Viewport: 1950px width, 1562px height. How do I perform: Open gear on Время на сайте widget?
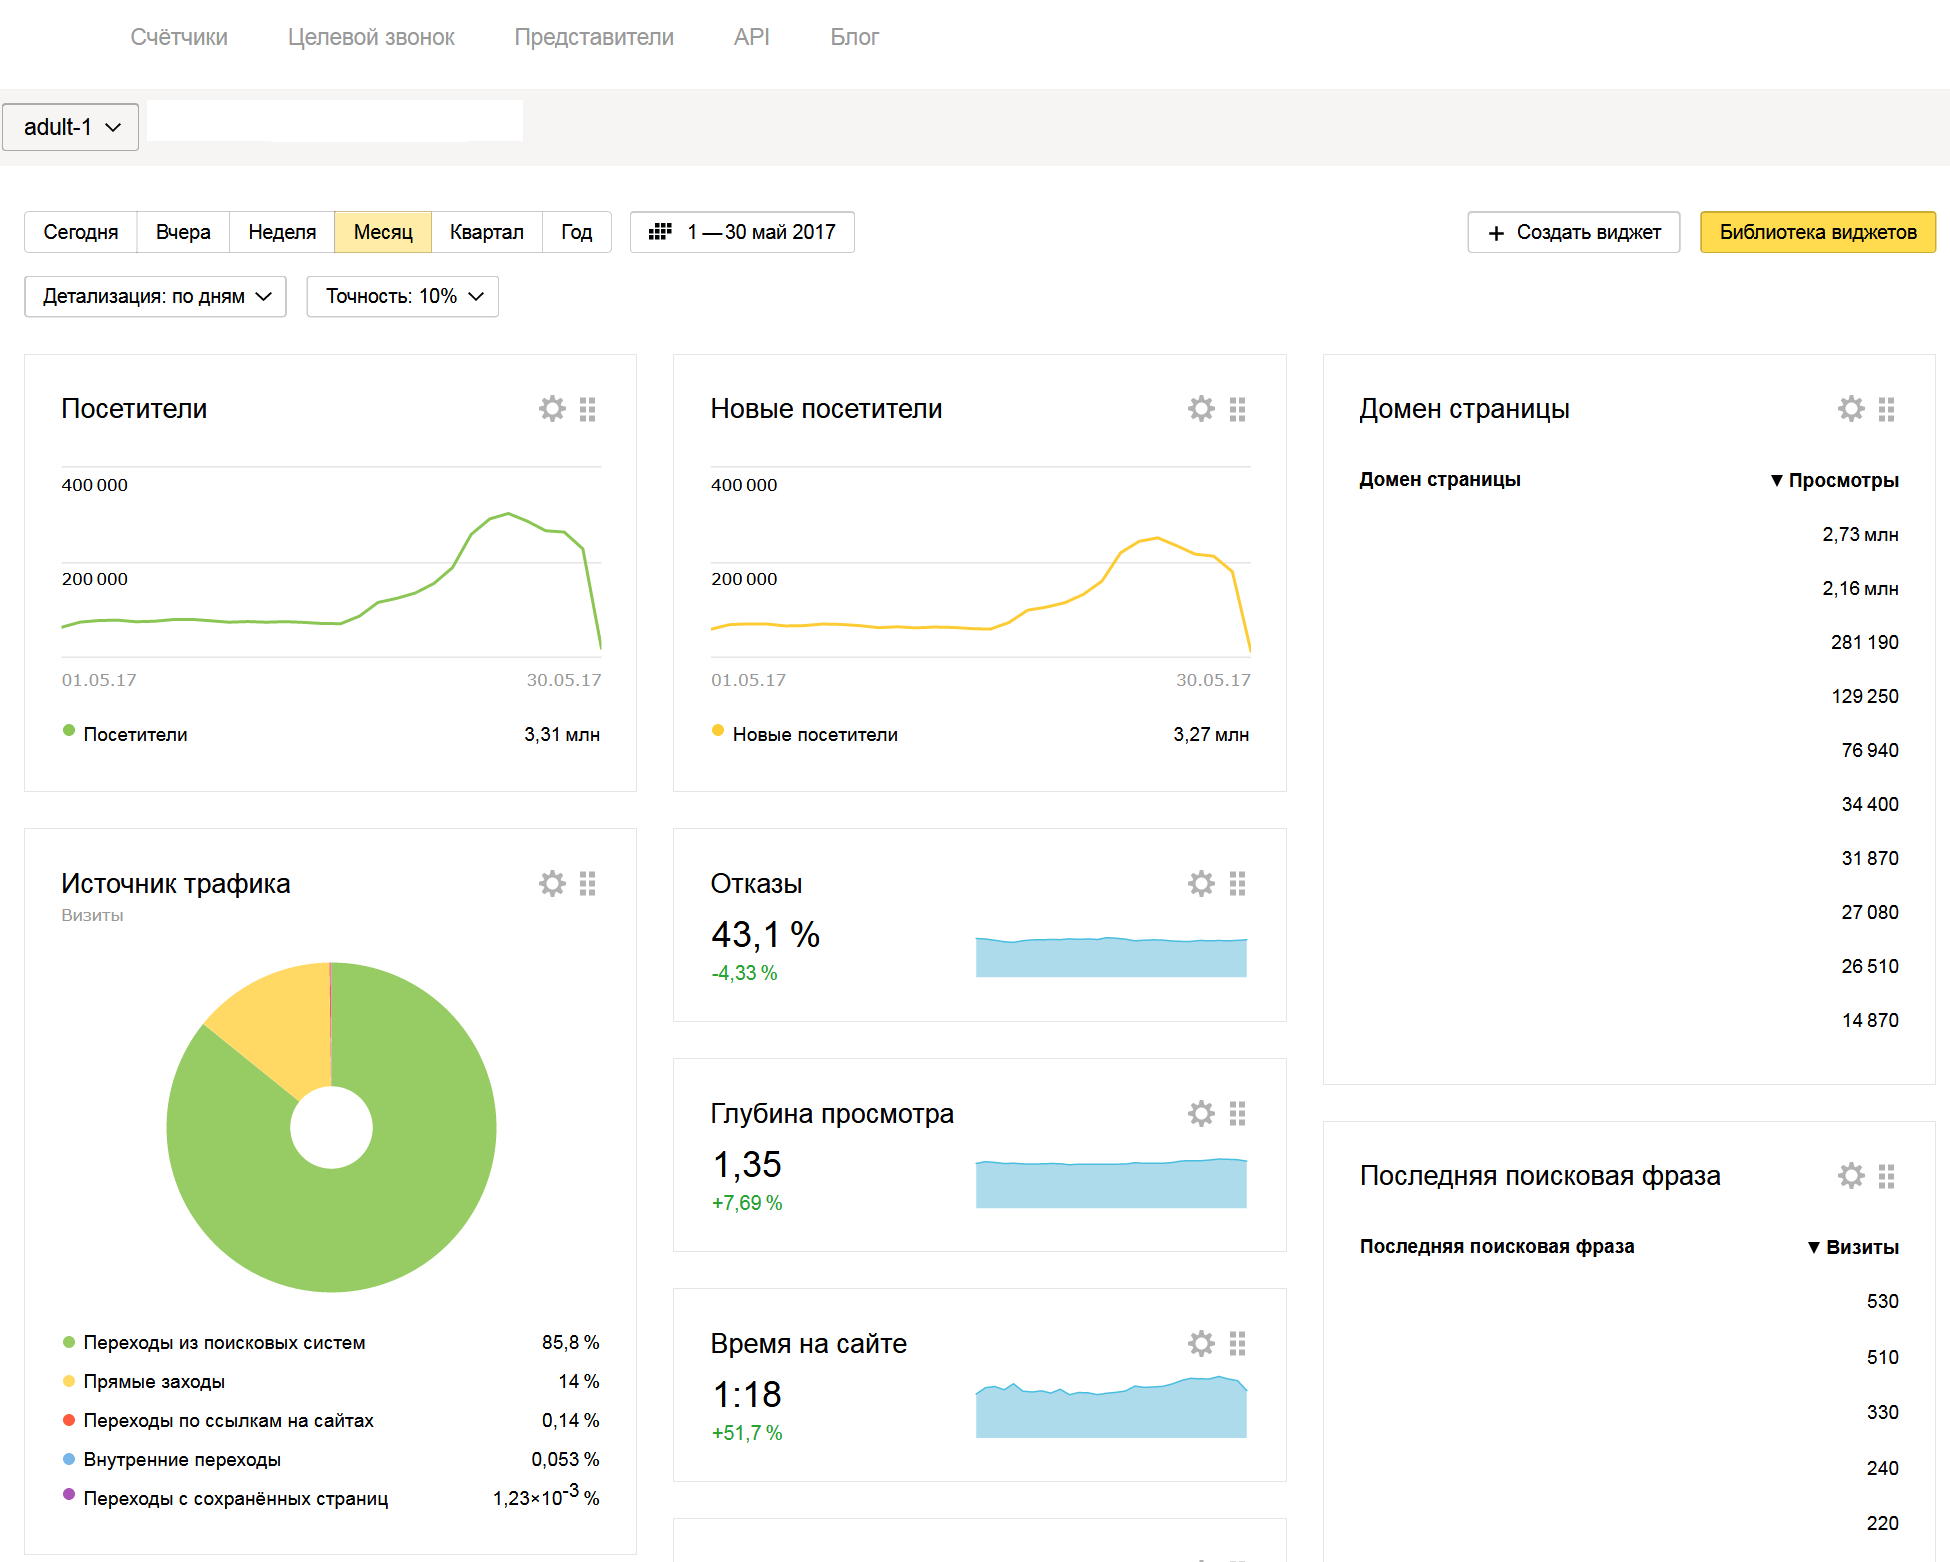tap(1201, 1344)
